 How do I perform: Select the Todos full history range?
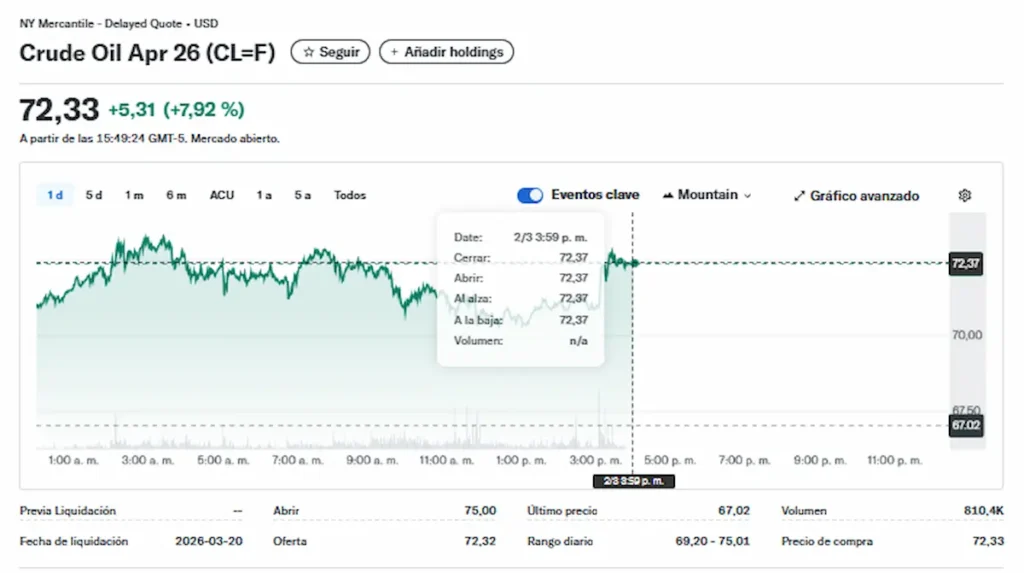(x=350, y=195)
